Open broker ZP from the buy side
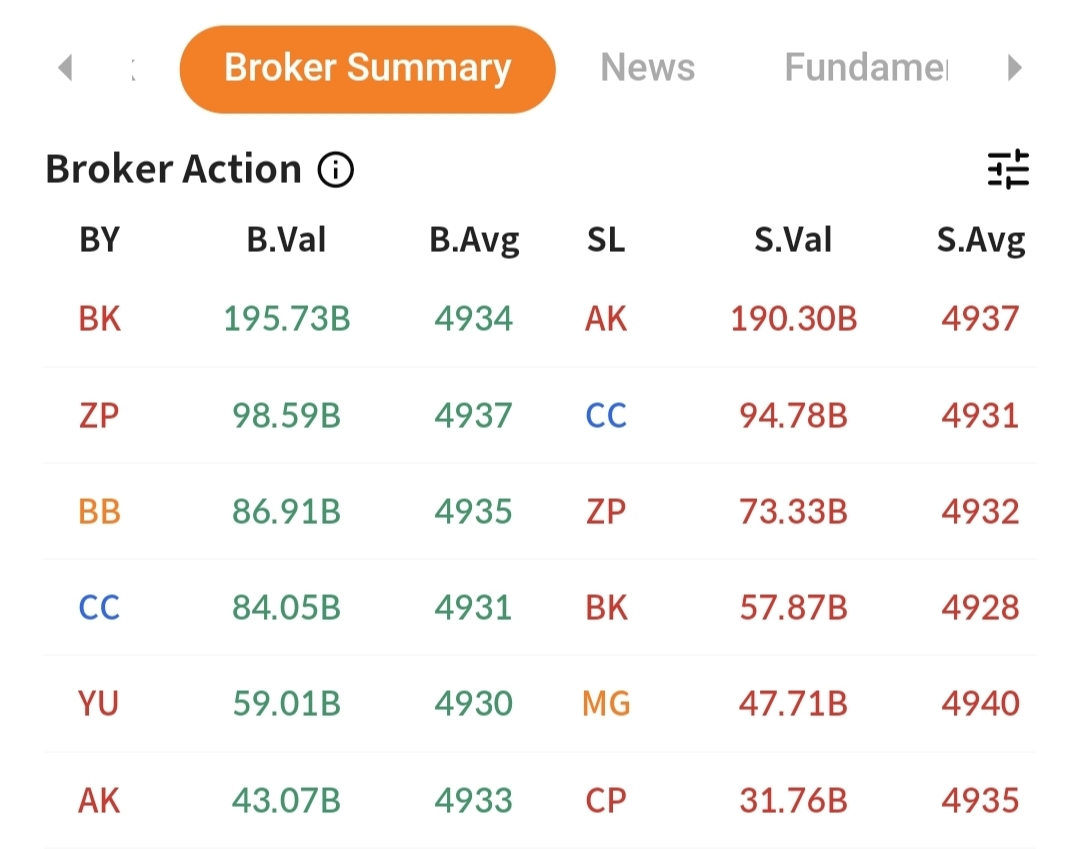 point(98,415)
